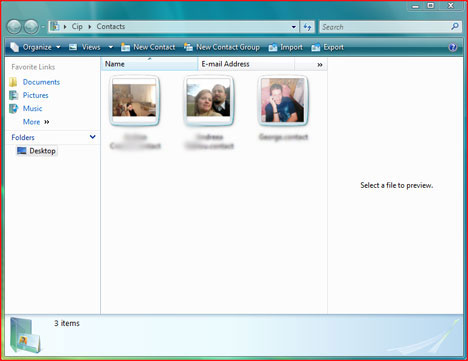Screen dimensions: 468x361
Task: Select the George contact thumbnail
Action: click(x=283, y=100)
